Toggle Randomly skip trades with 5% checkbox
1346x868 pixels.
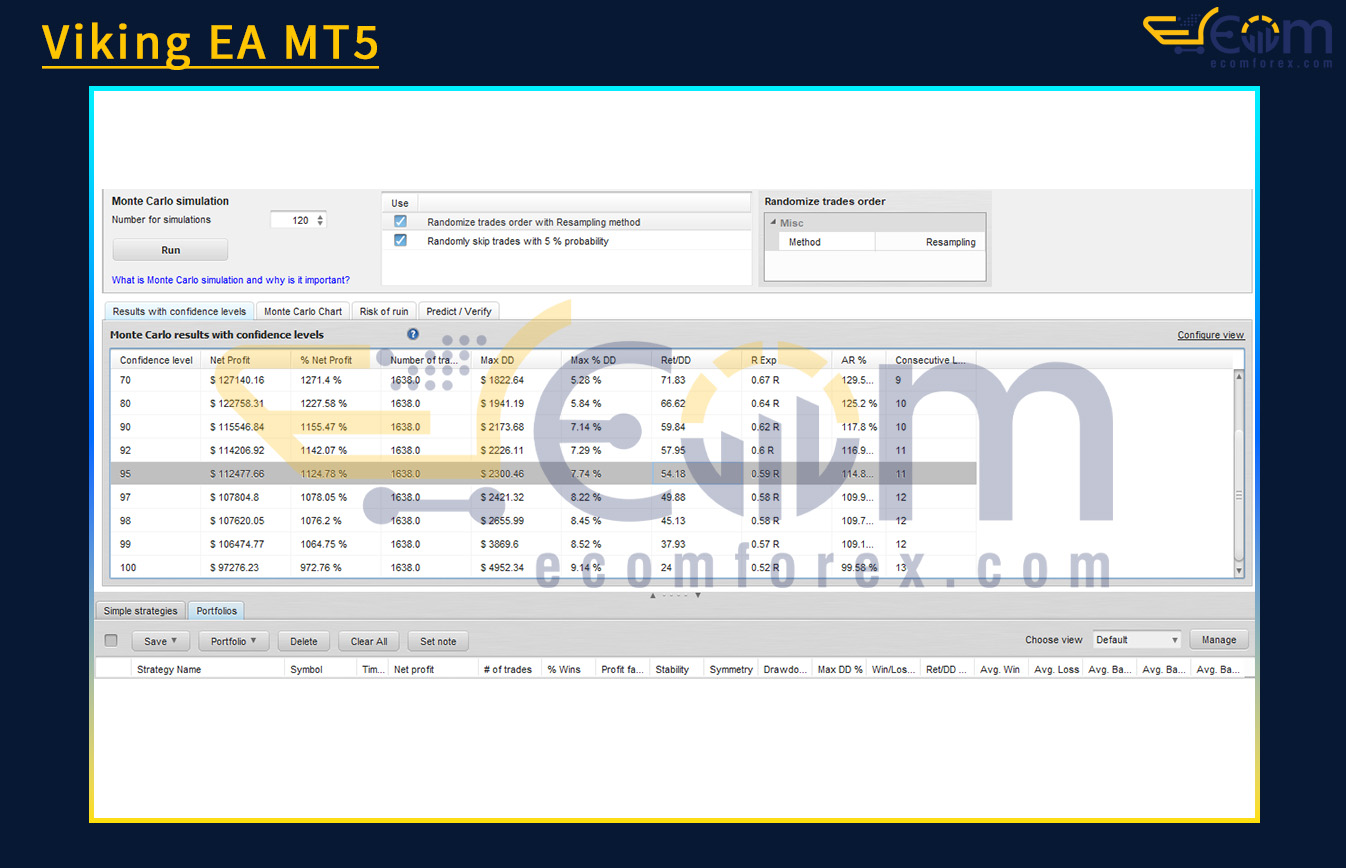(x=400, y=241)
